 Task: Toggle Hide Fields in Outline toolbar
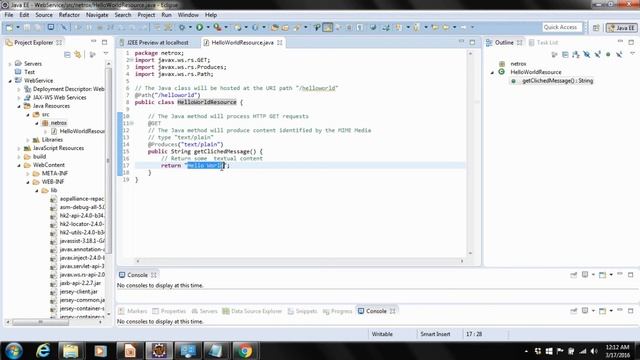pyautogui.click(x=587, y=54)
